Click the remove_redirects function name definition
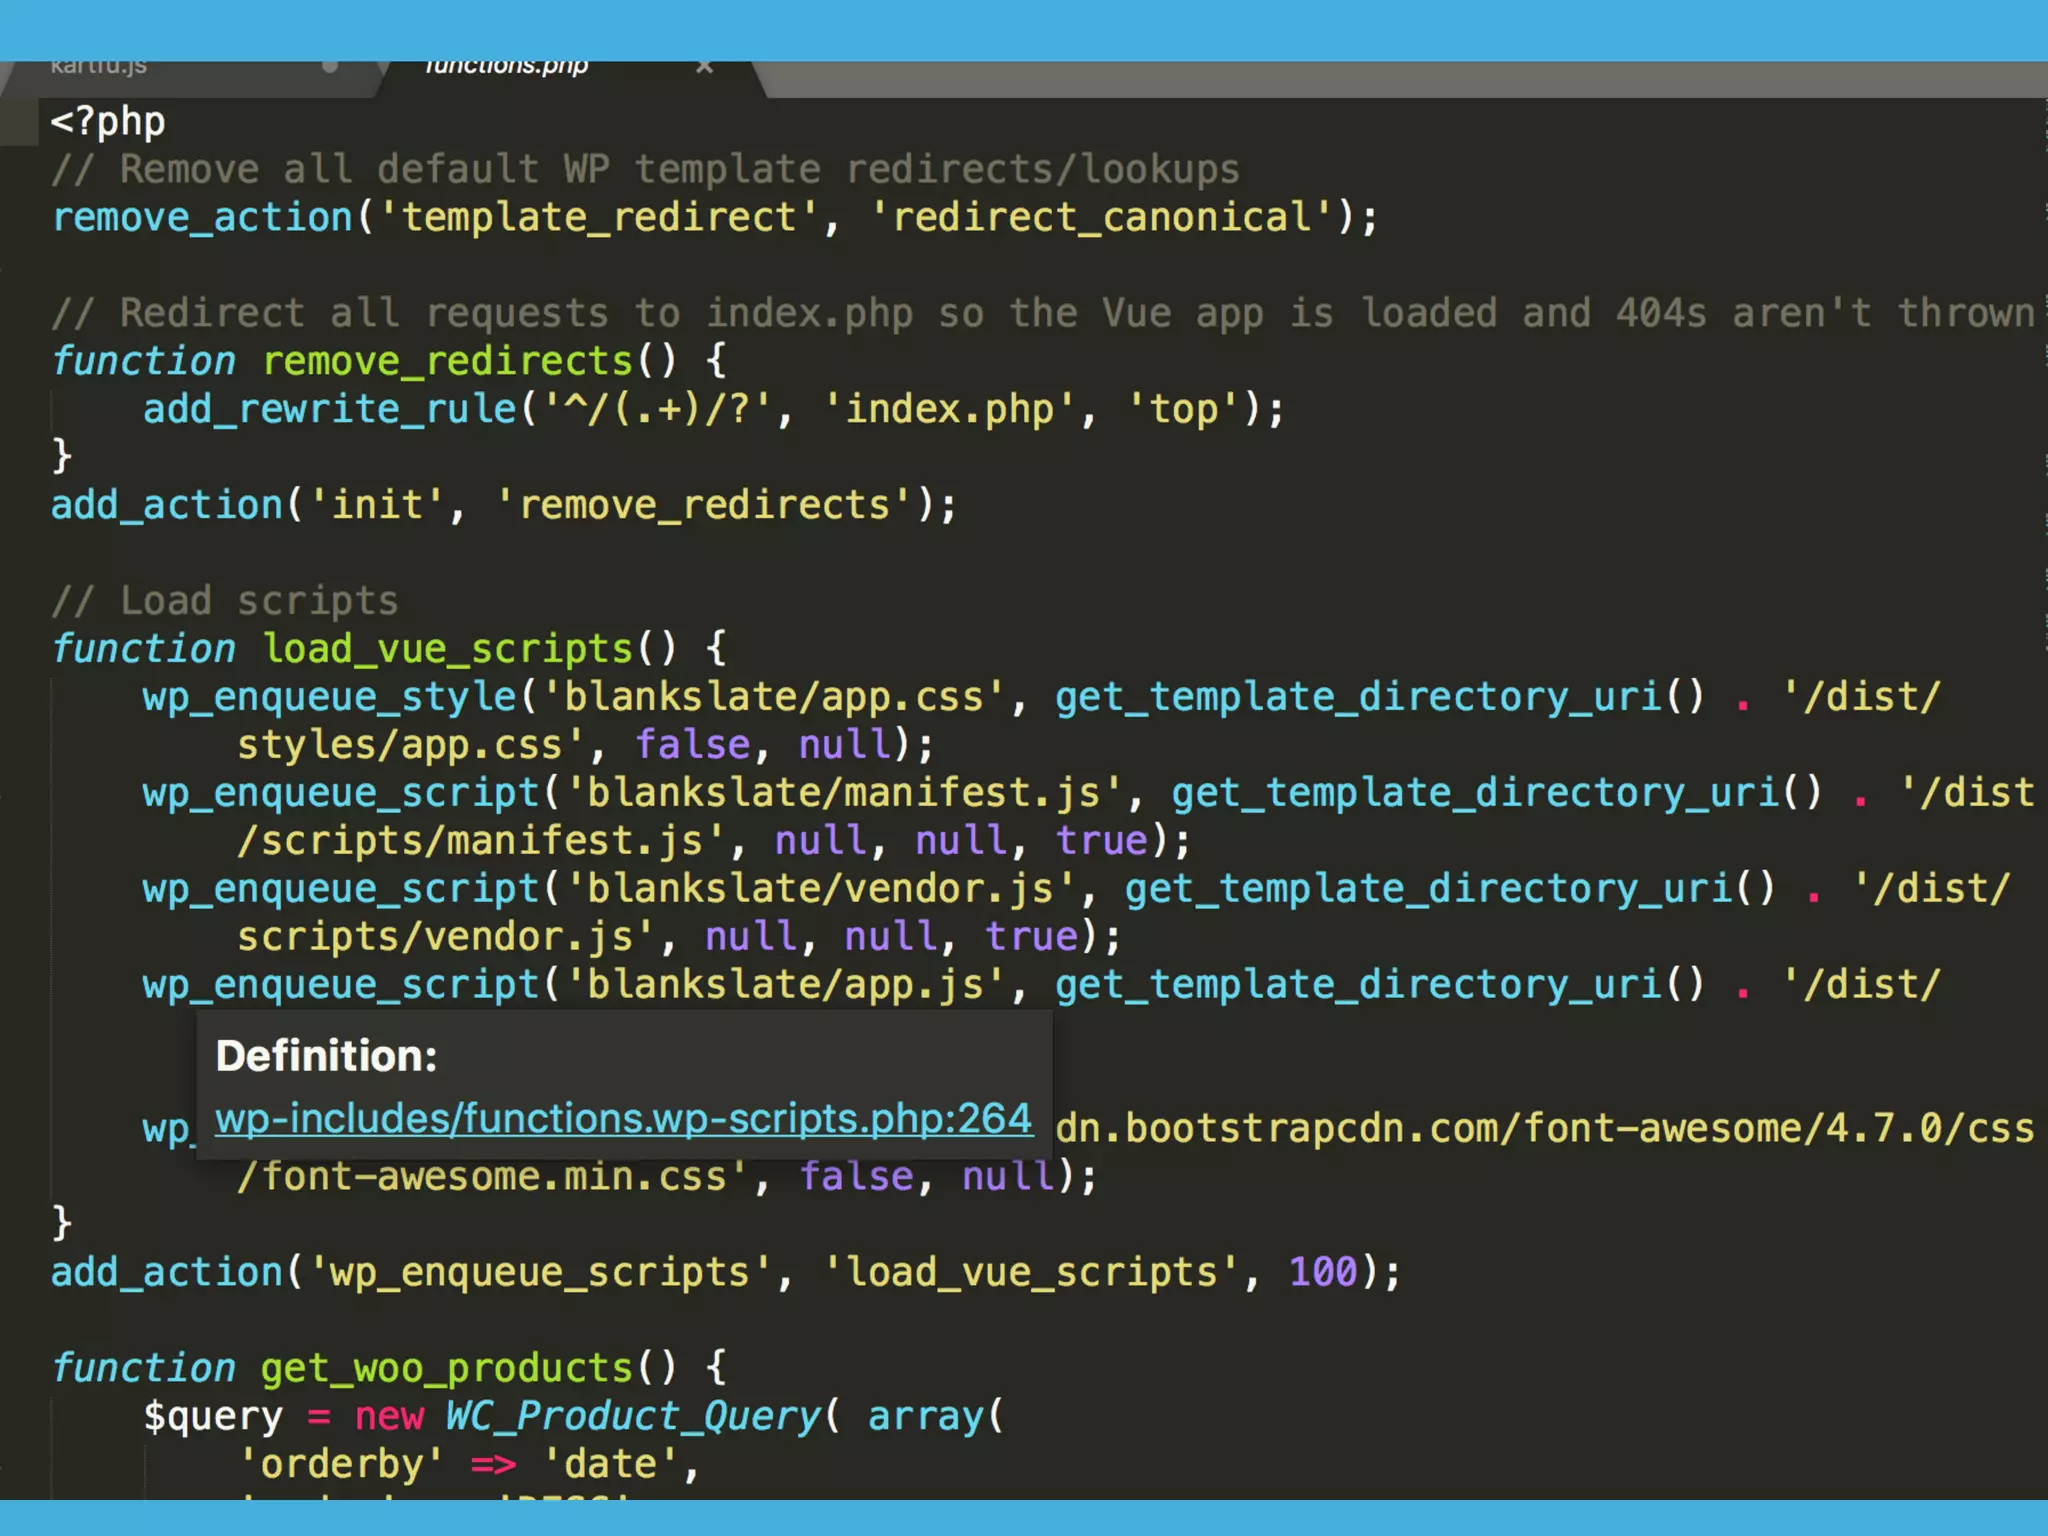 (x=448, y=362)
